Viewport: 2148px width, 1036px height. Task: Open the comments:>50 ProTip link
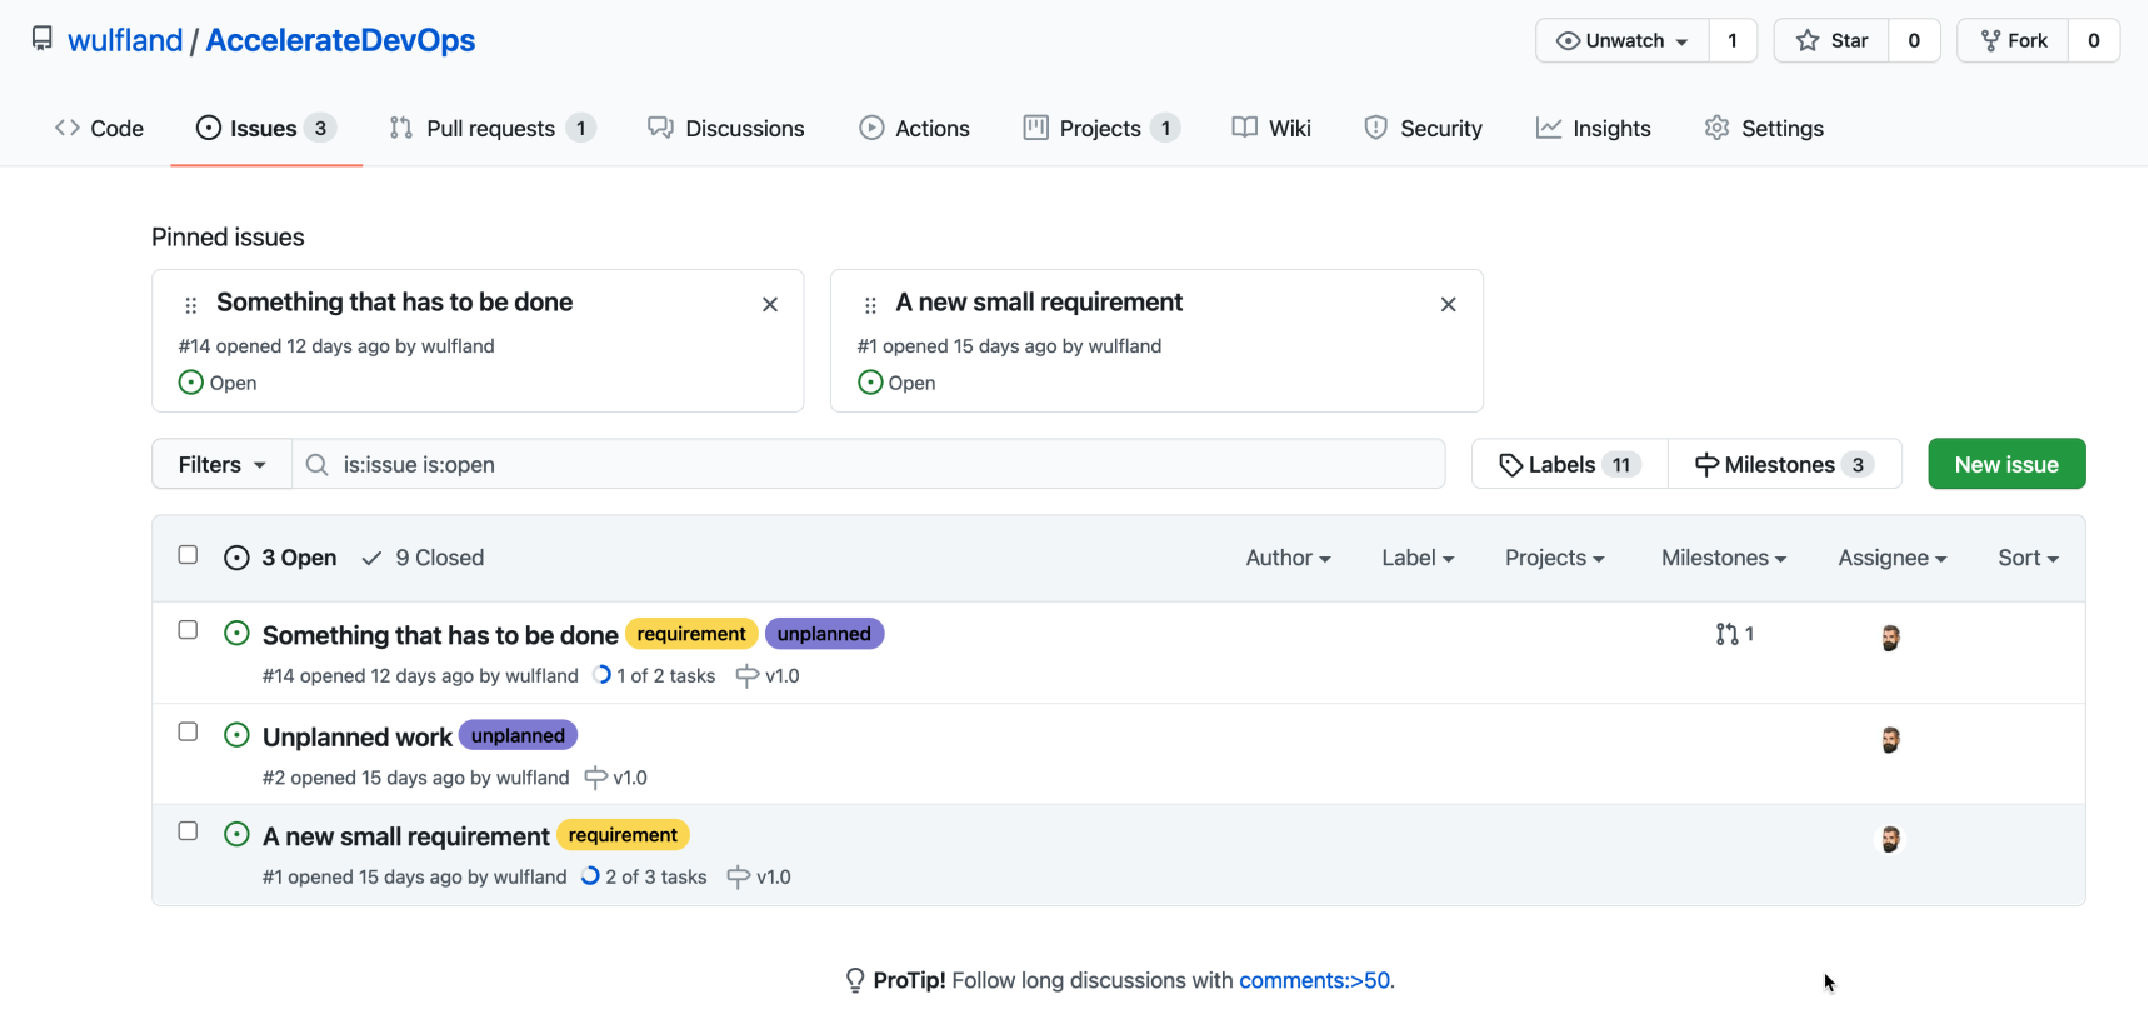click(x=1314, y=980)
